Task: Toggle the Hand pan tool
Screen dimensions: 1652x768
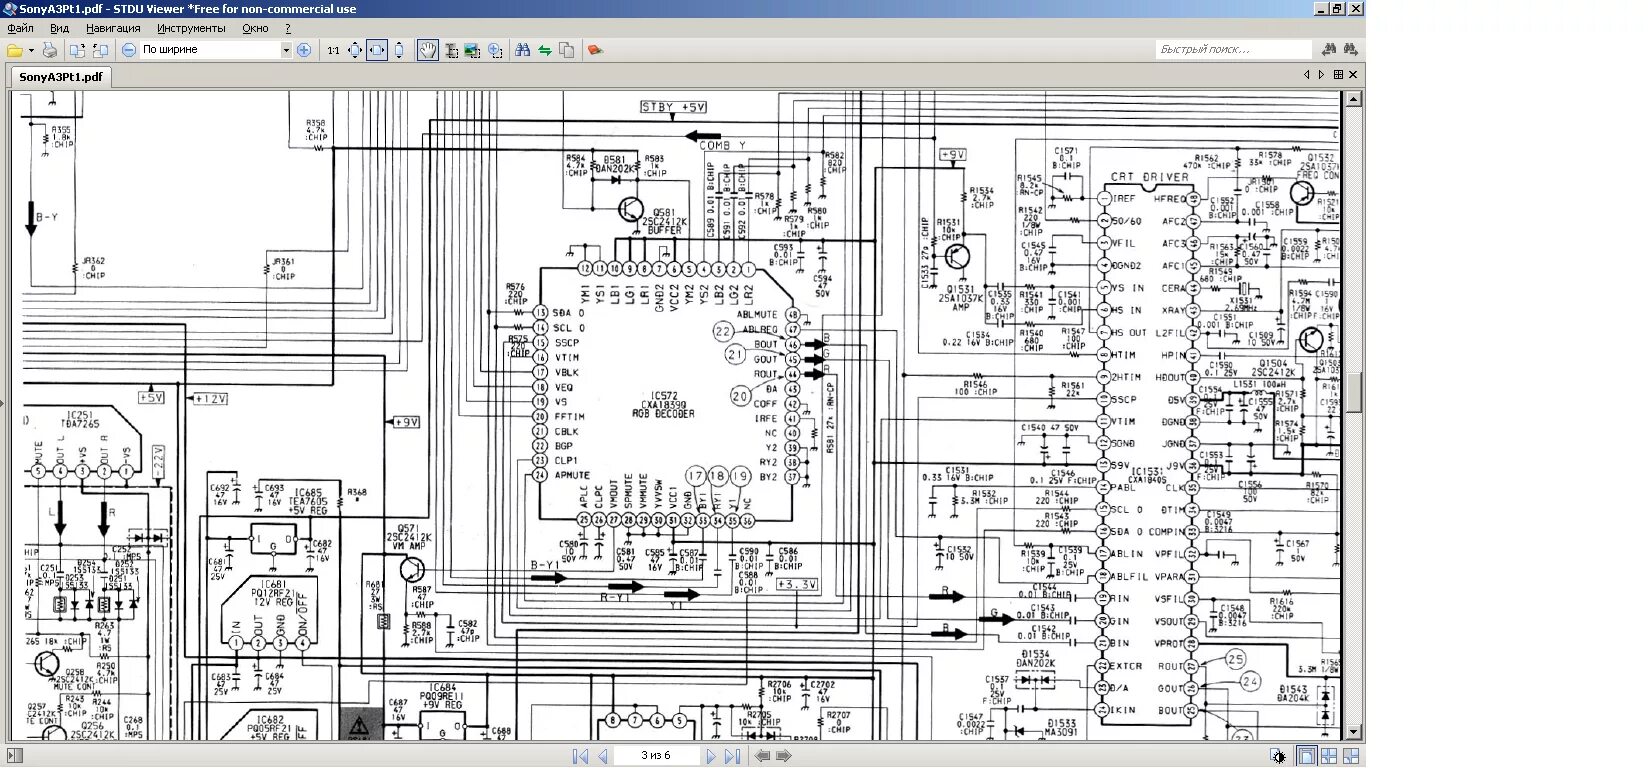Action: tap(428, 50)
